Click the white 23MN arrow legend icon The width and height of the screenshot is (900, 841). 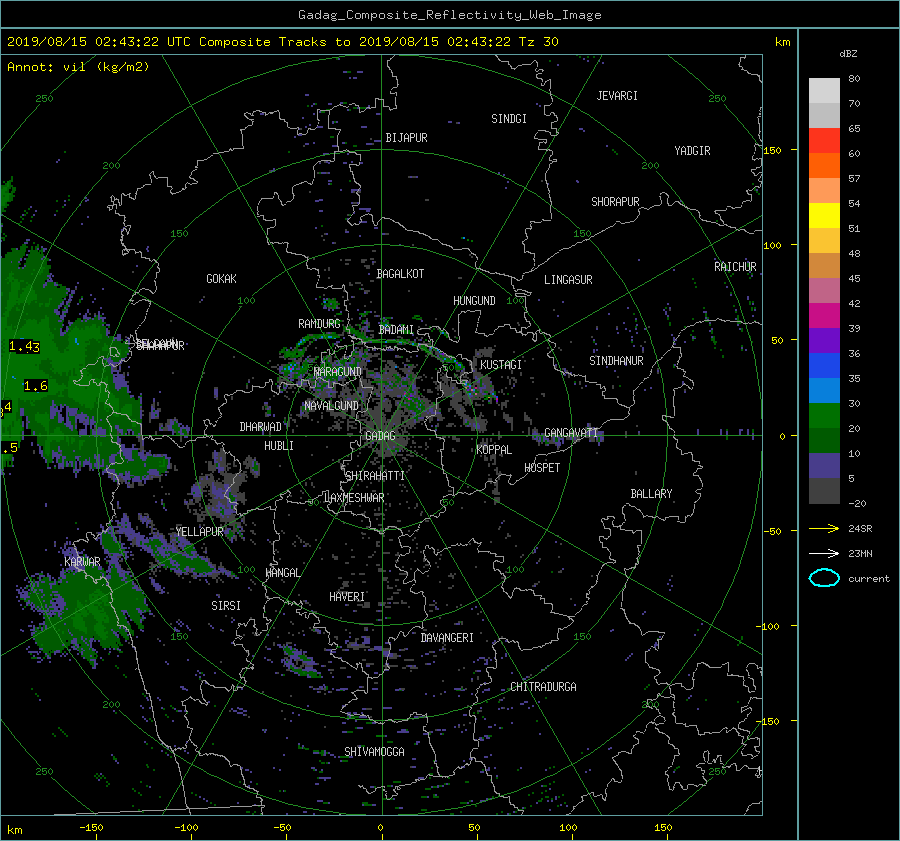coord(824,553)
